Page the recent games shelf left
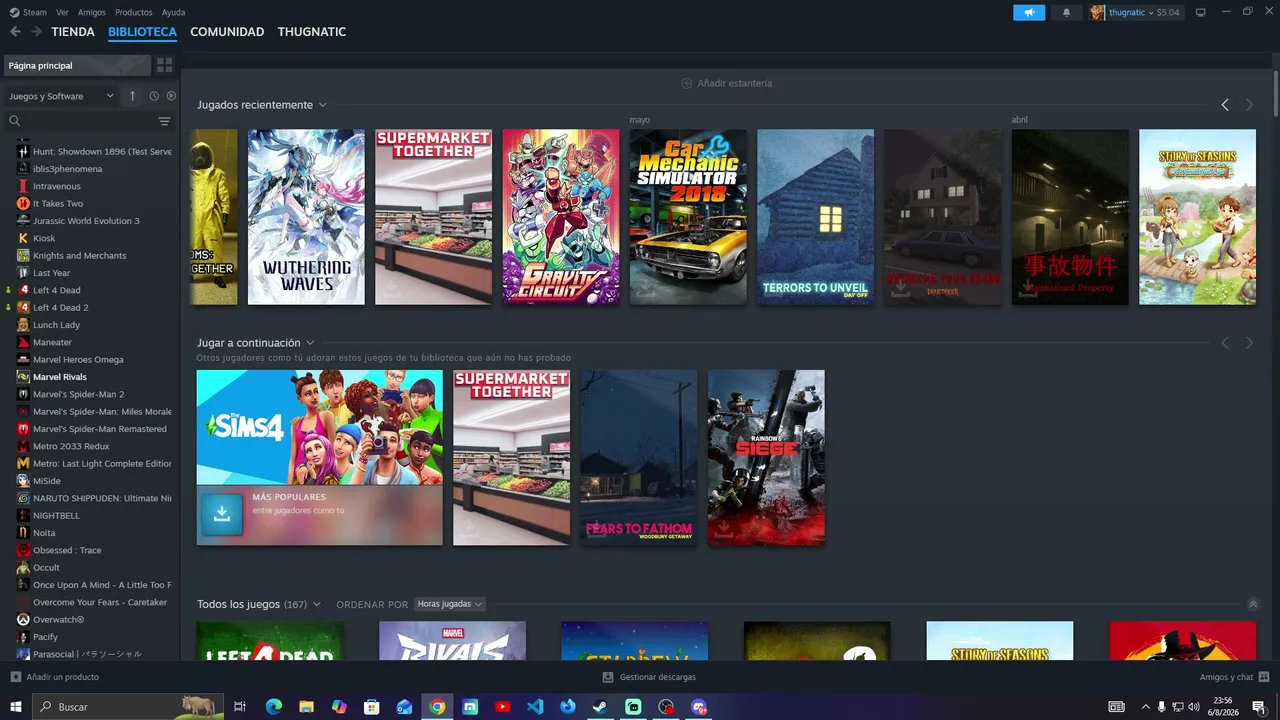 click(1225, 105)
